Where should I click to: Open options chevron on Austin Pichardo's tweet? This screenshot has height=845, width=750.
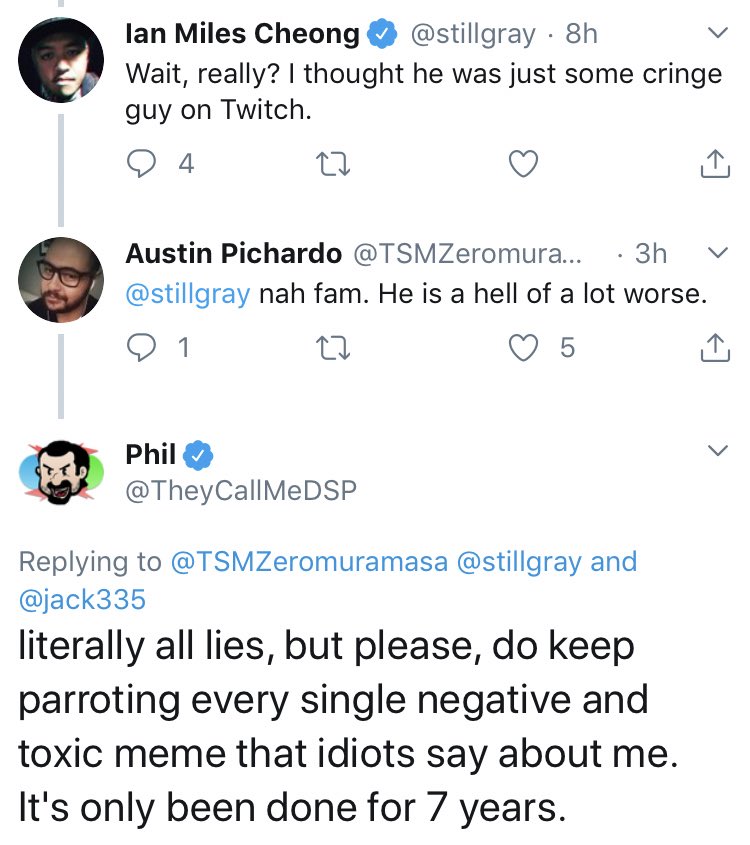click(x=717, y=253)
